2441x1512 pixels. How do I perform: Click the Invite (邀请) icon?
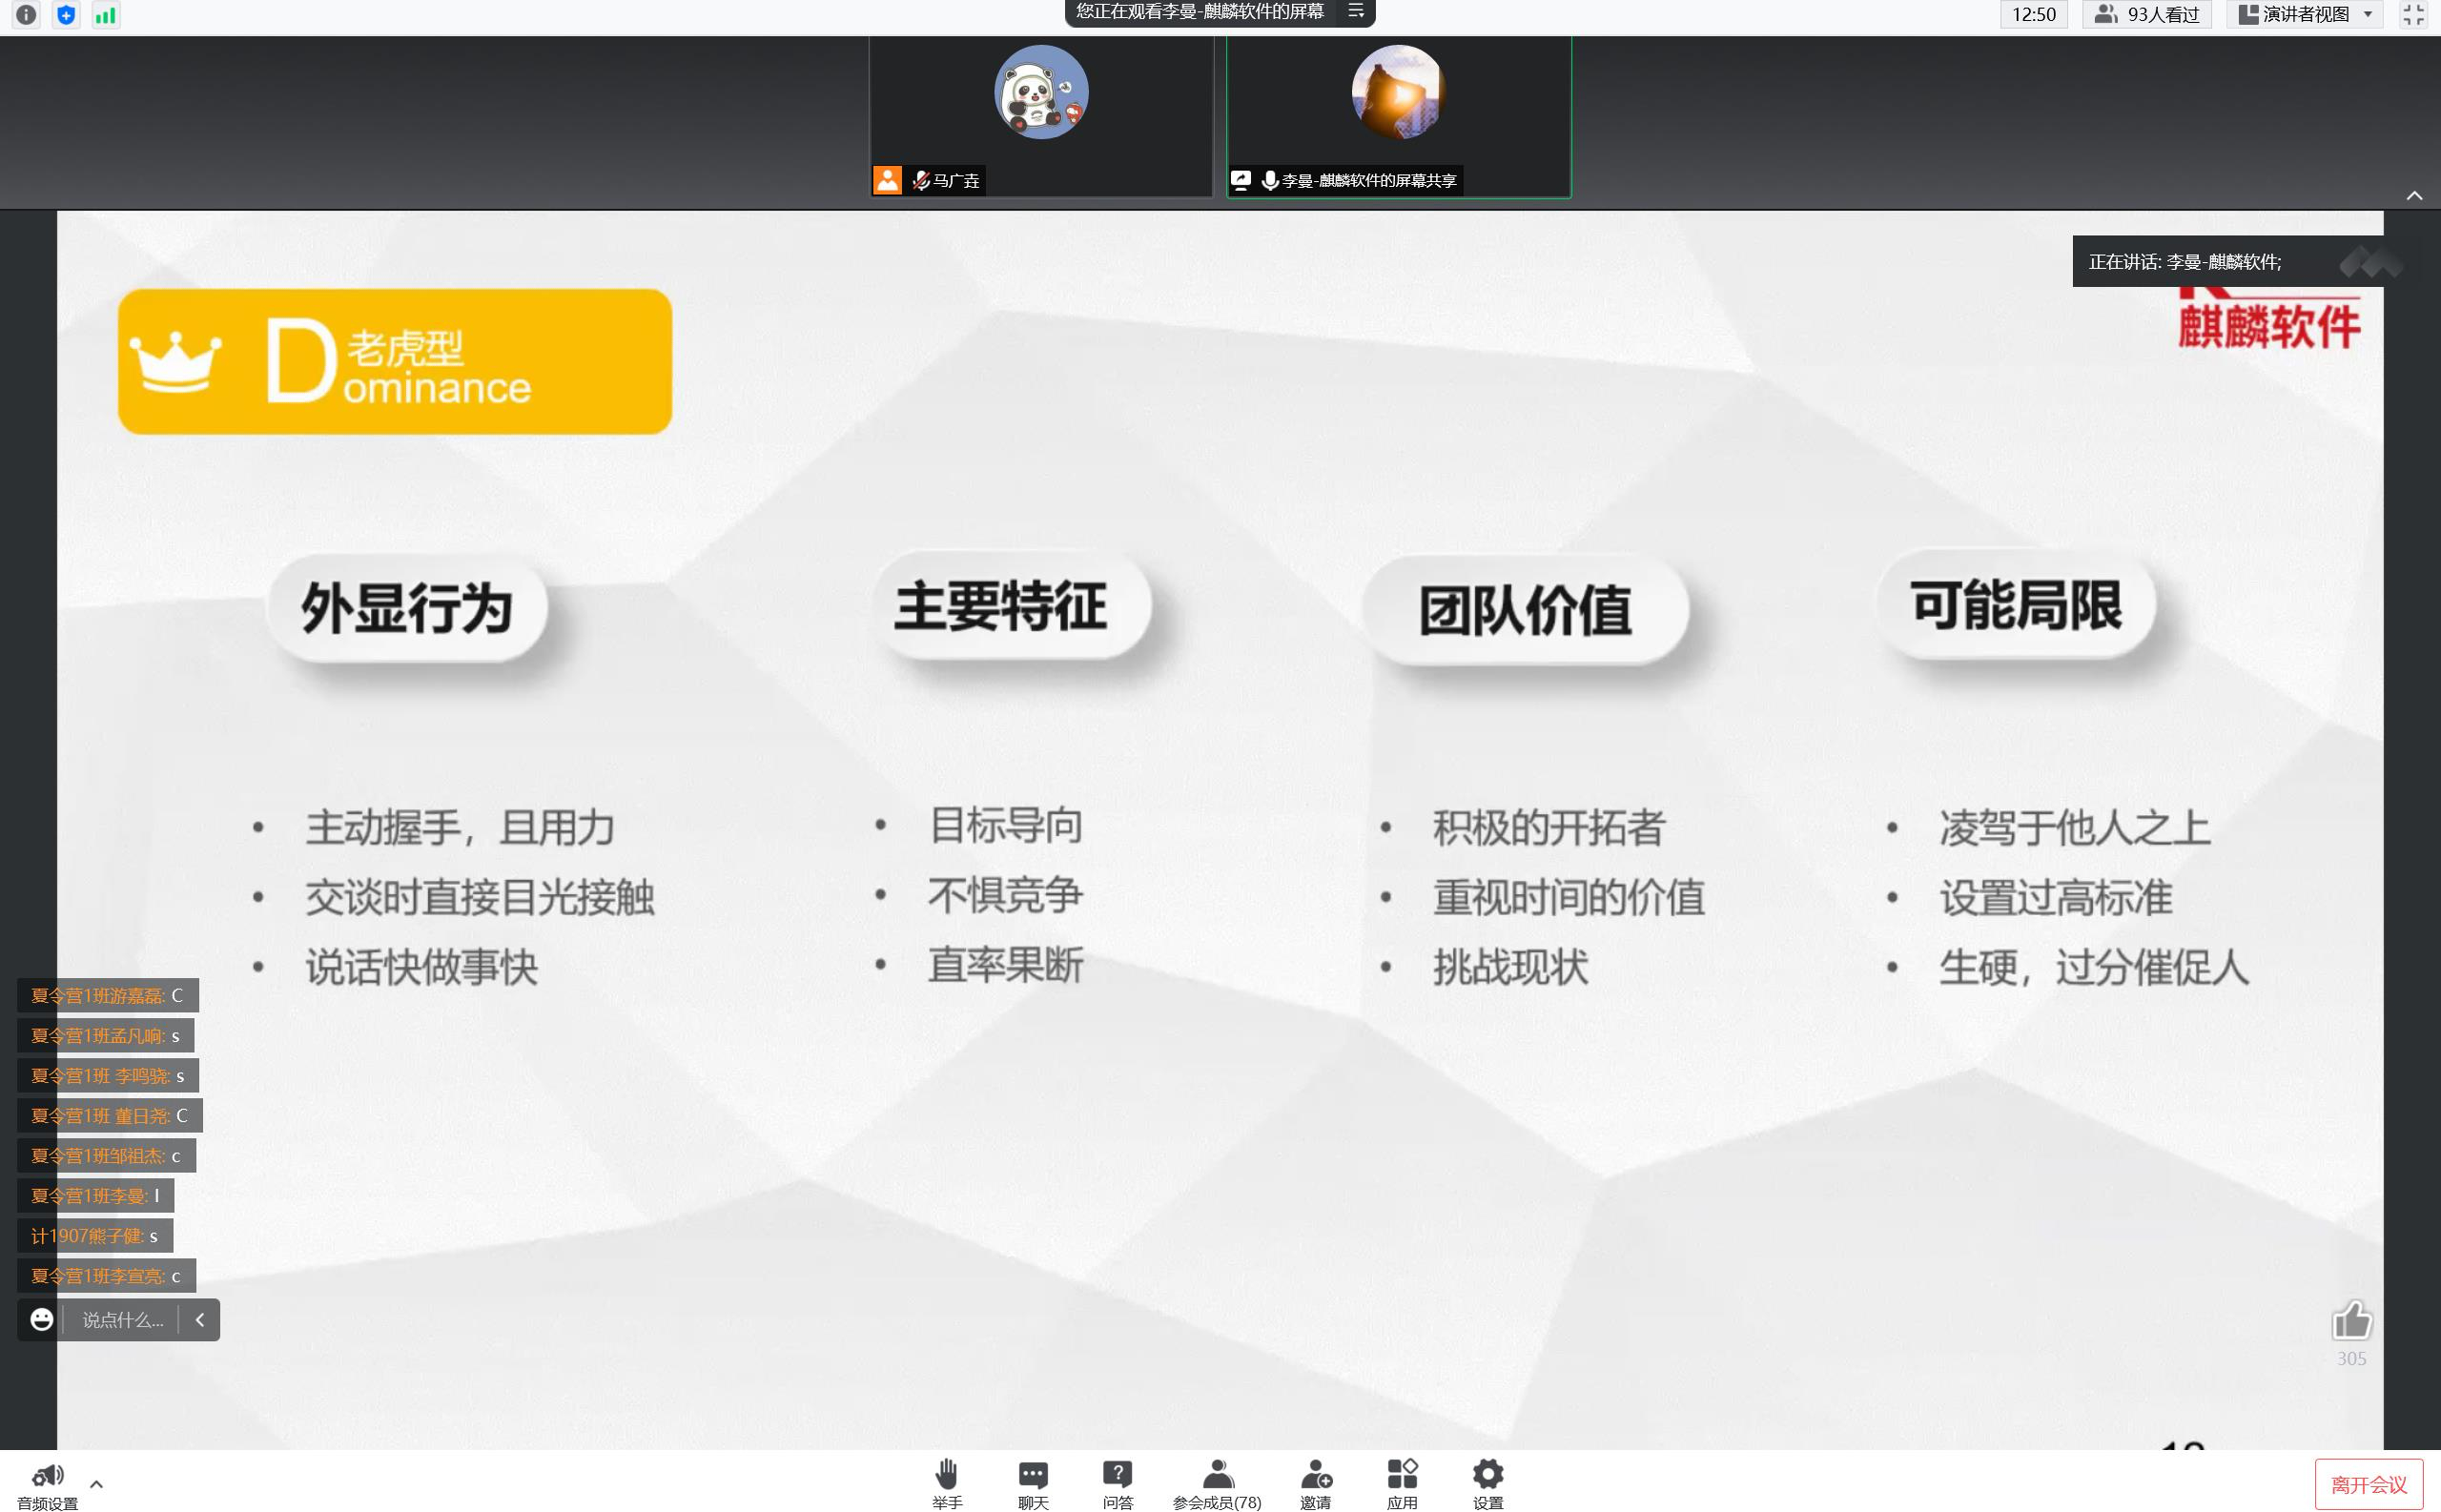point(1315,1475)
